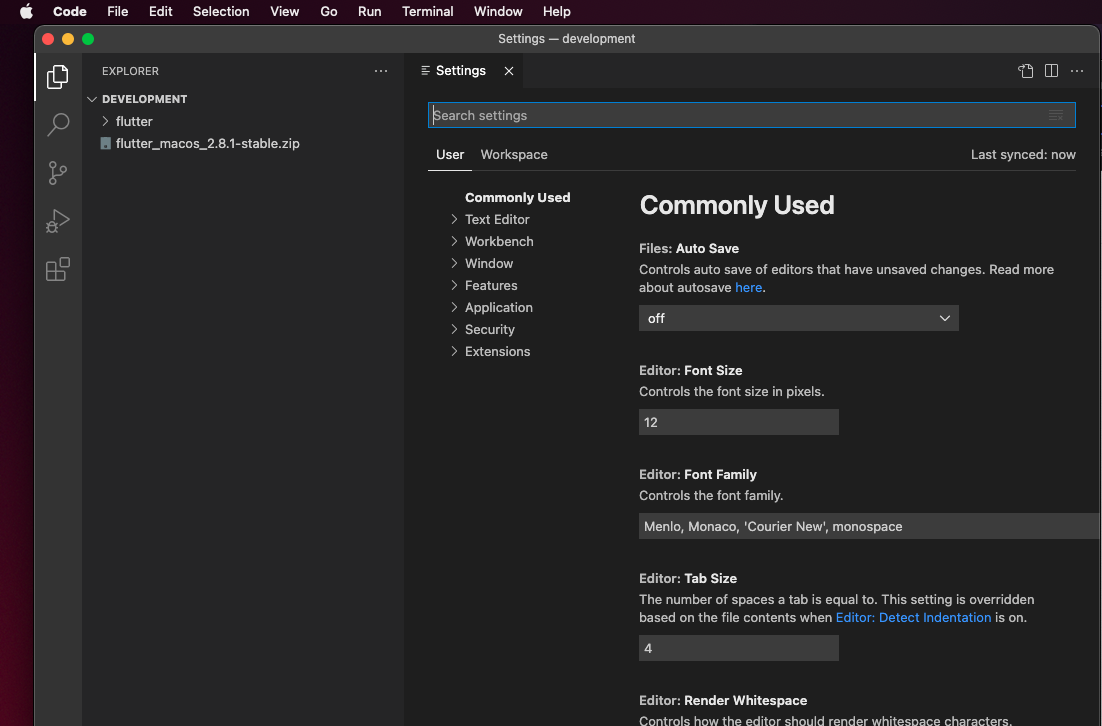Image resolution: width=1102 pixels, height=726 pixels.
Task: Open the Run and Debug view
Action: click(58, 221)
